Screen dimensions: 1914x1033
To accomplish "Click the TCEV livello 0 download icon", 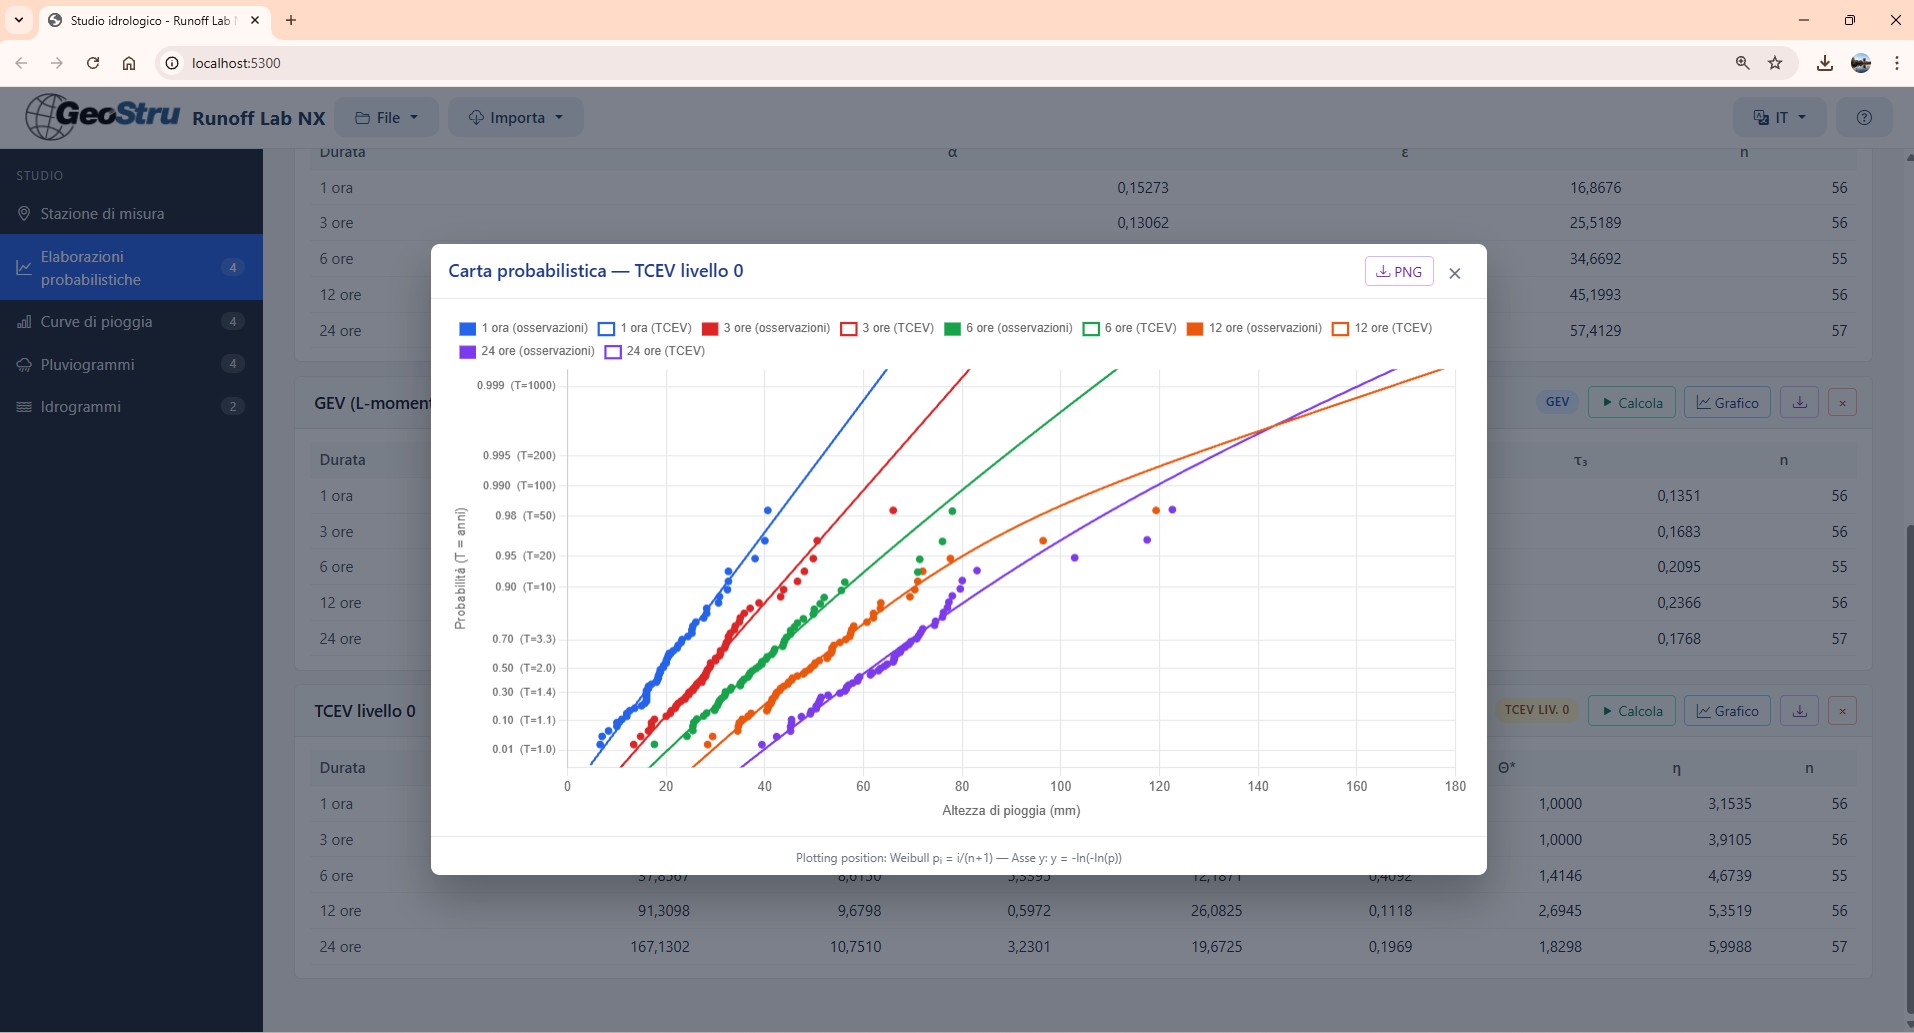I will (x=1799, y=711).
